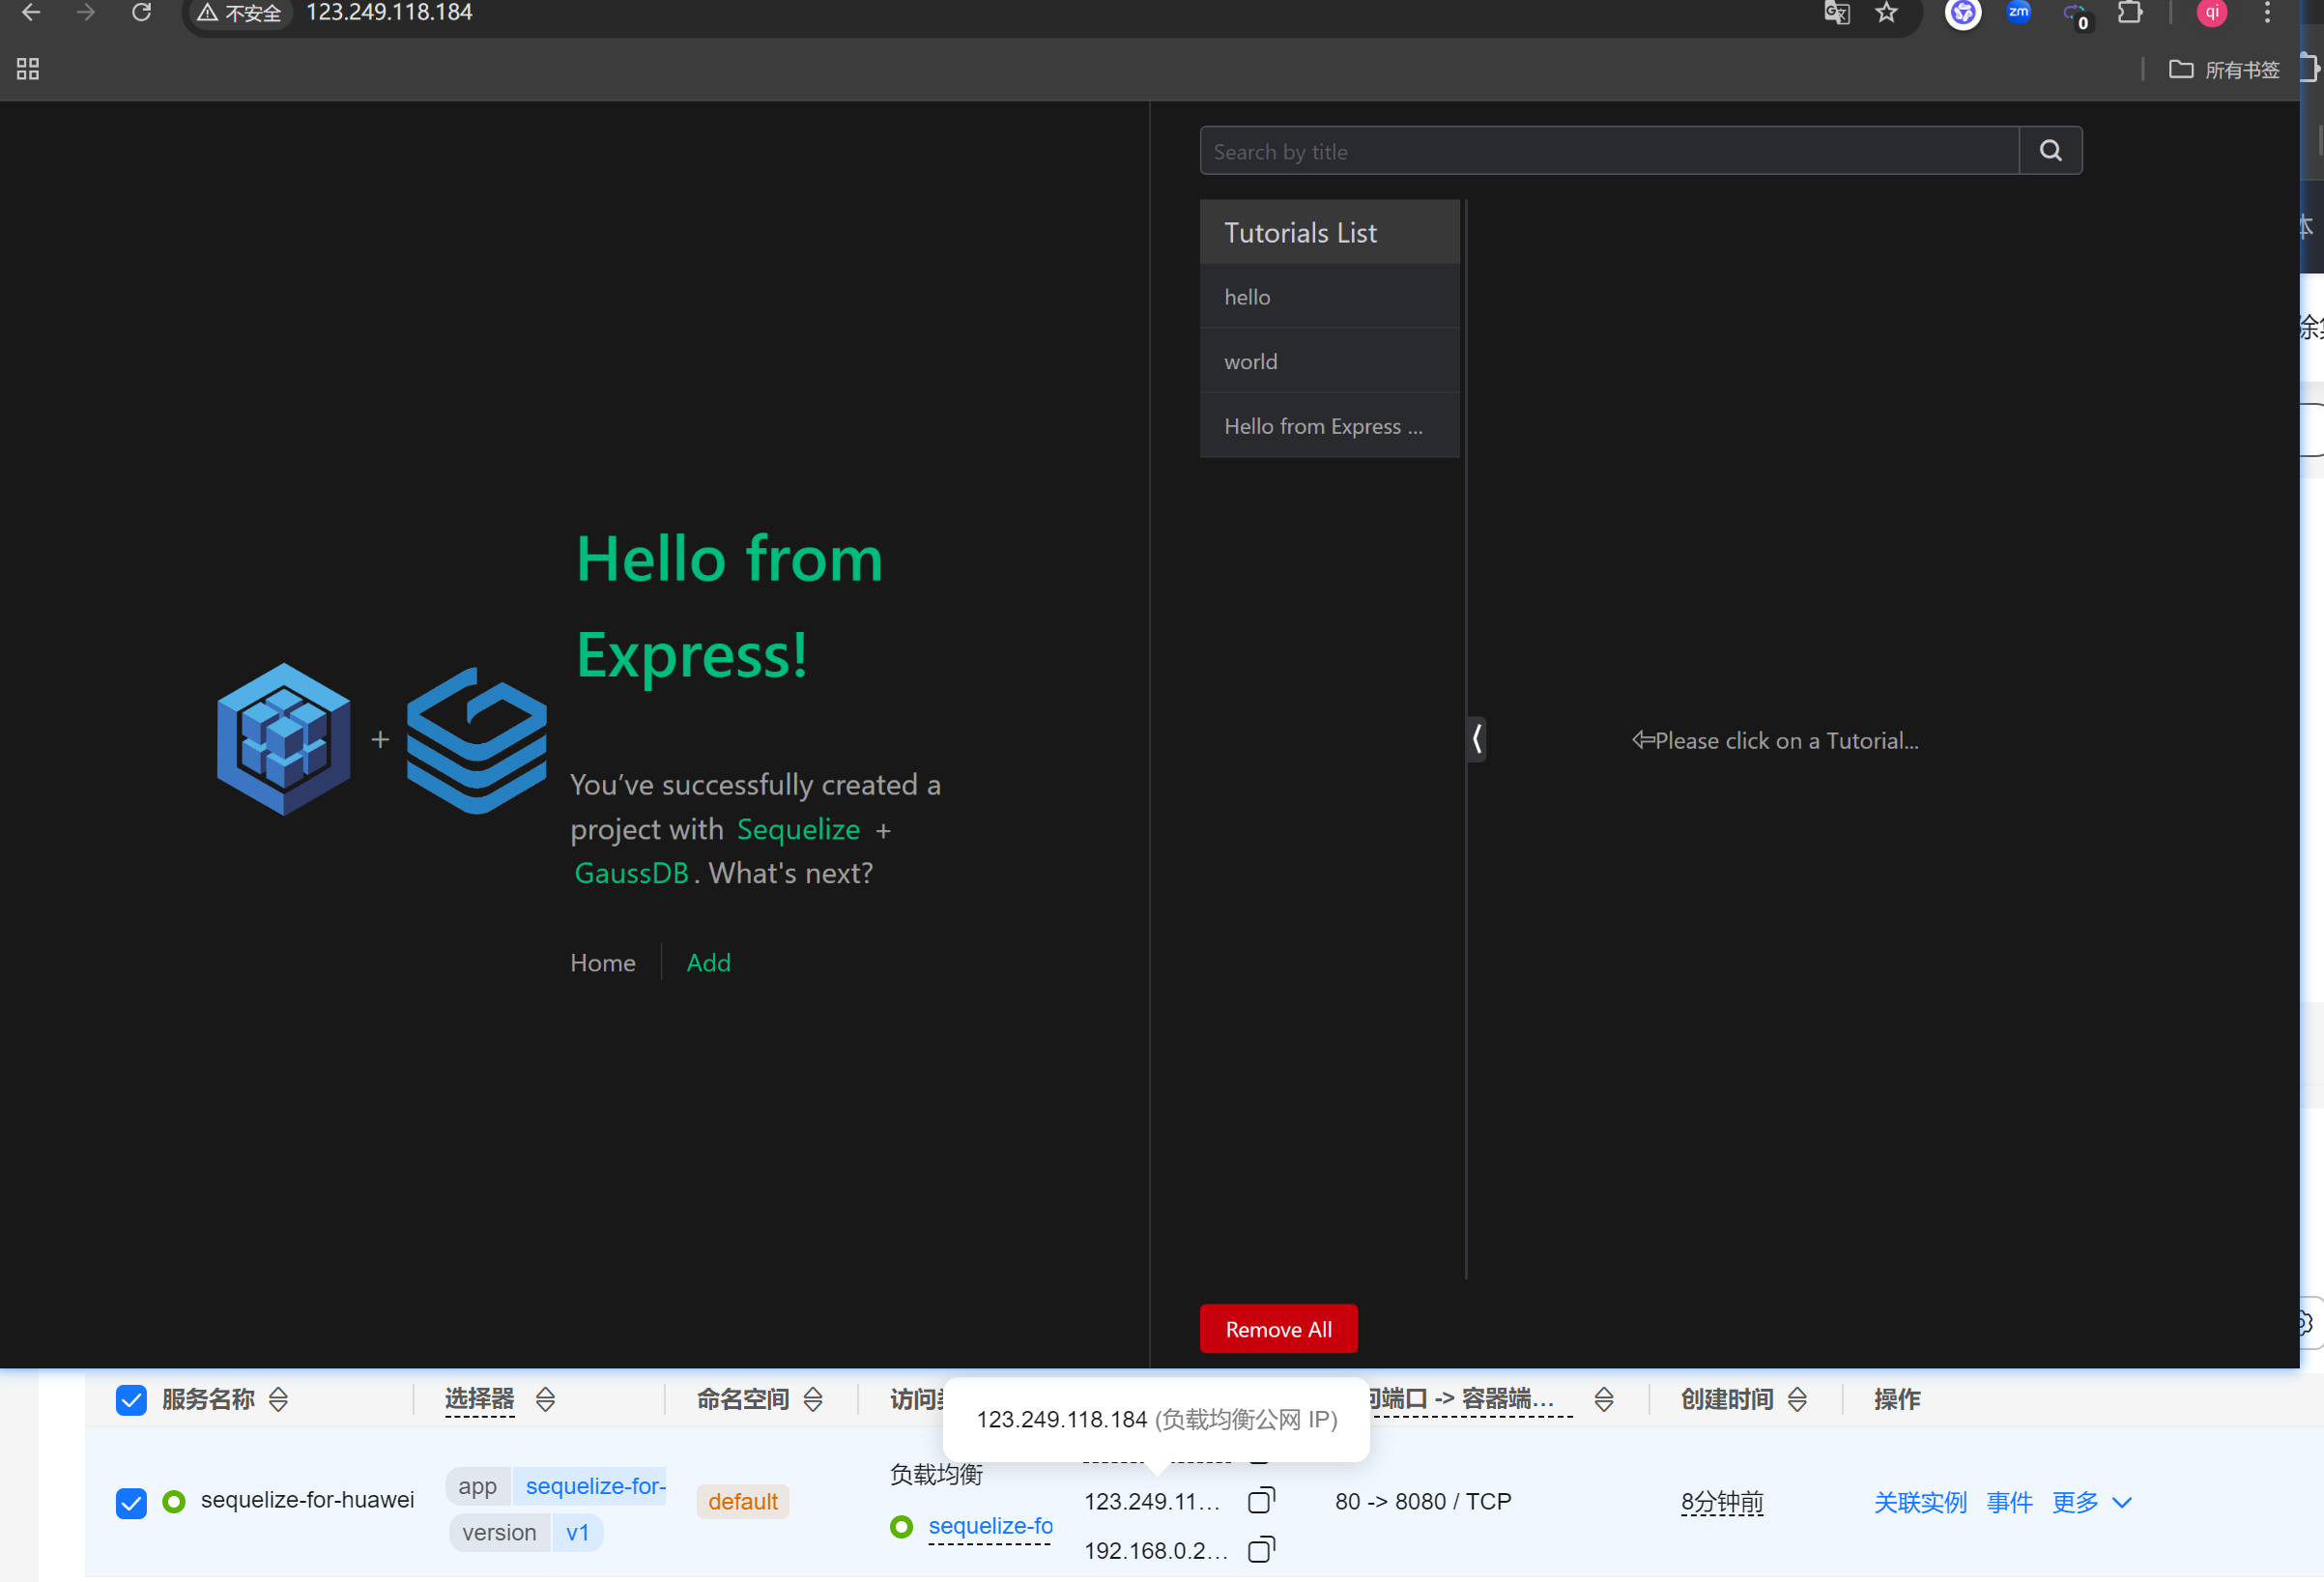Reload the page with the browser refresh icon
2324x1582 pixels.
pyautogui.click(x=141, y=13)
